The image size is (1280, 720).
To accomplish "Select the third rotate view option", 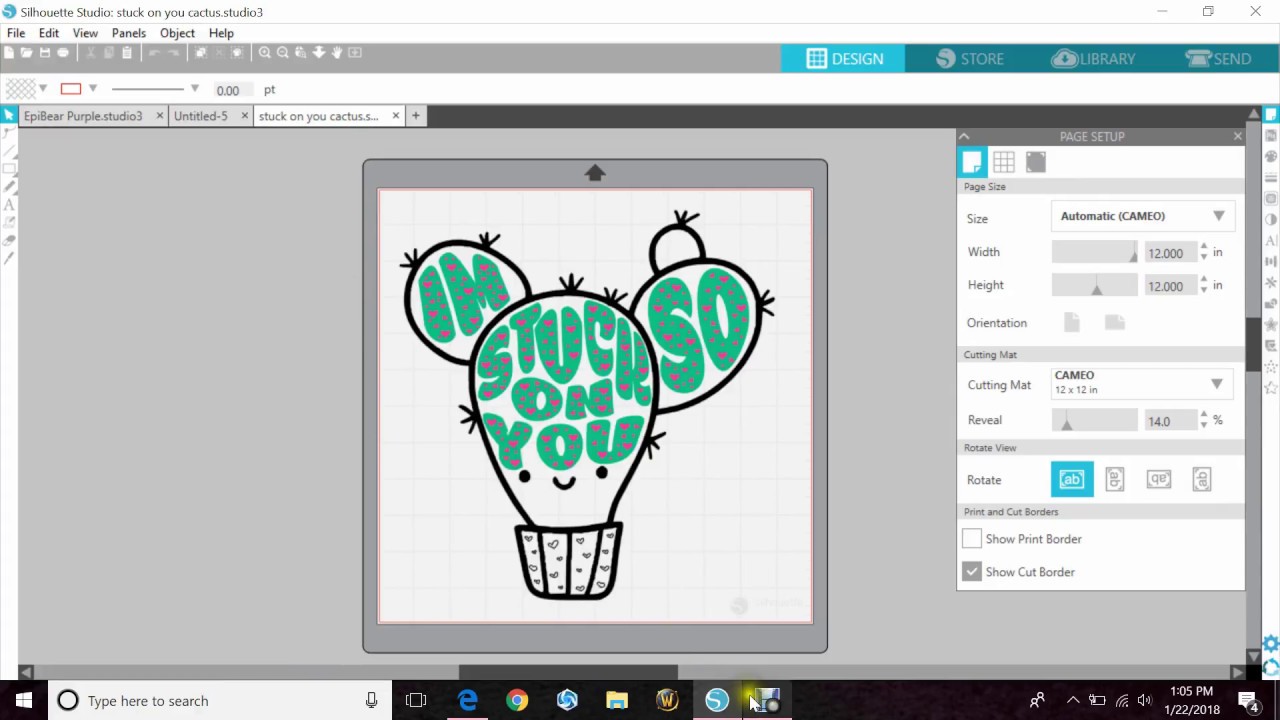I will pyautogui.click(x=1159, y=480).
